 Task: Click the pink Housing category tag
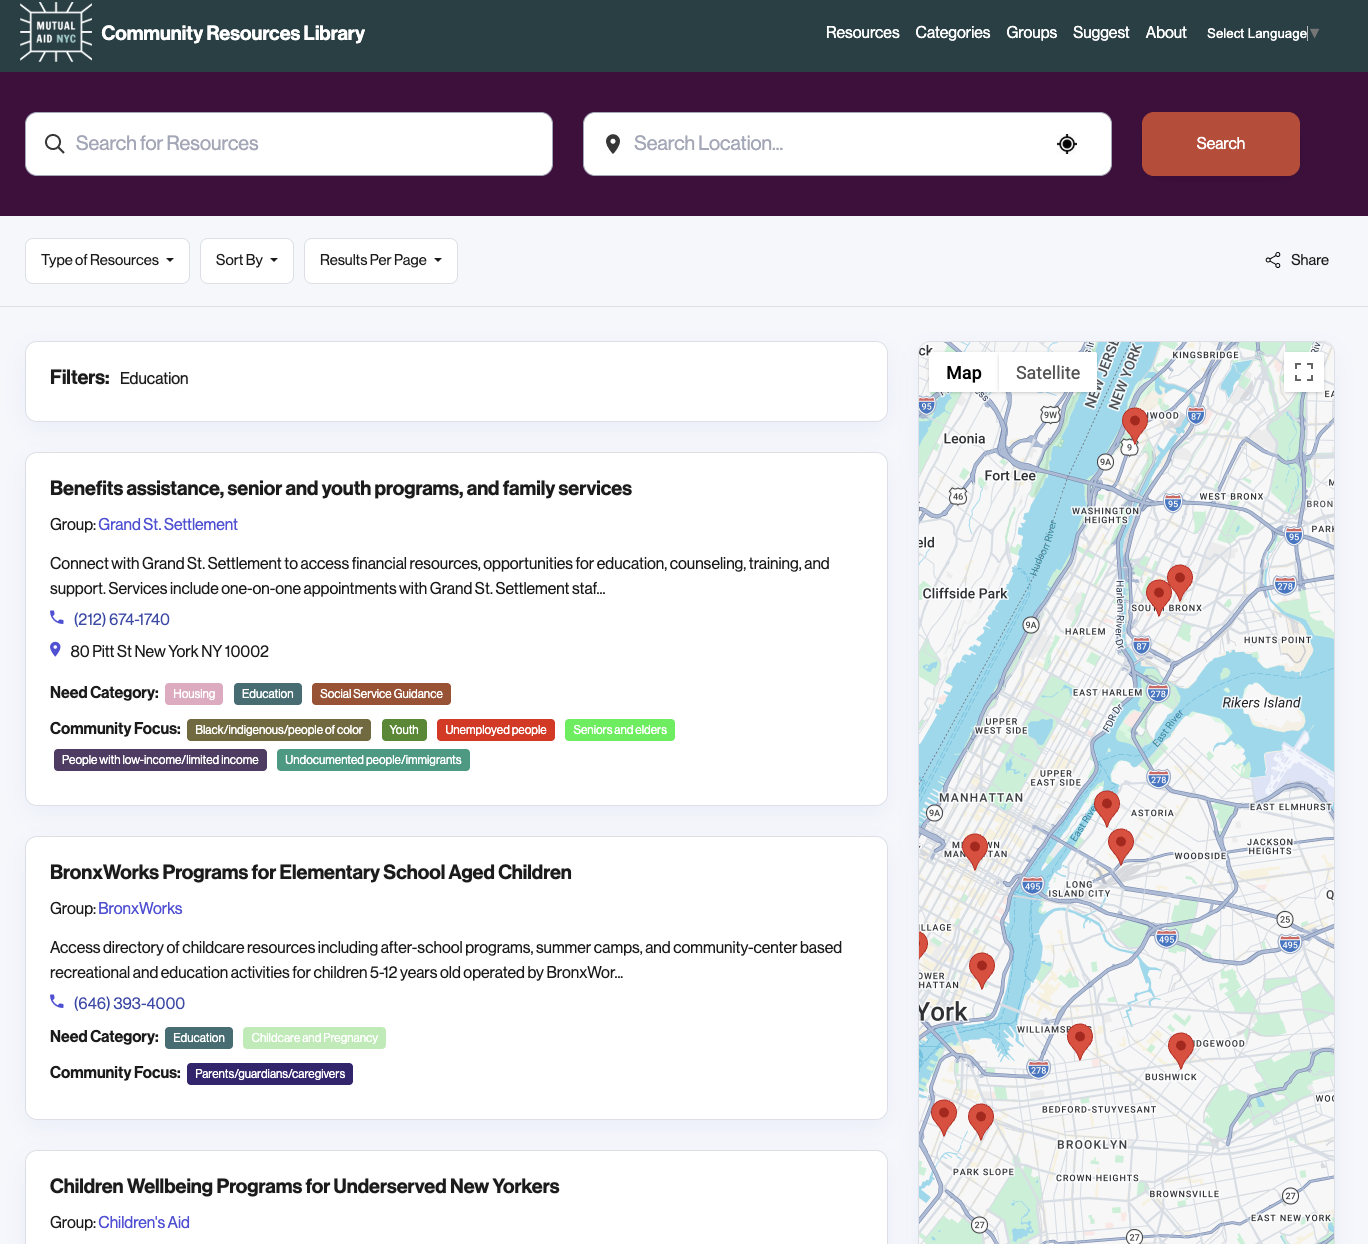point(194,694)
